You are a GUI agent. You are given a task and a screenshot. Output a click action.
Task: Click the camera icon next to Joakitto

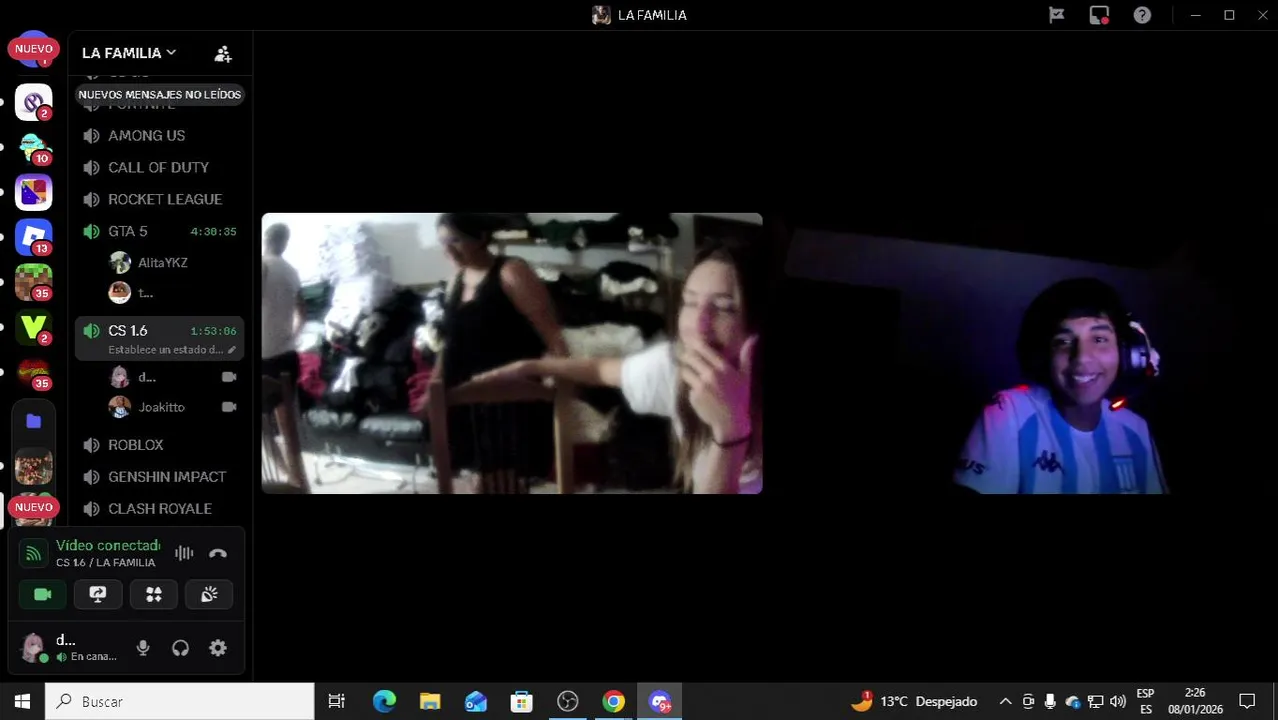click(x=229, y=407)
